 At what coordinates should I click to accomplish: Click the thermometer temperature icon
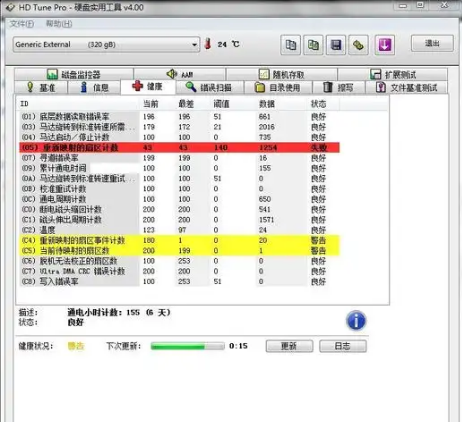pyautogui.click(x=208, y=44)
